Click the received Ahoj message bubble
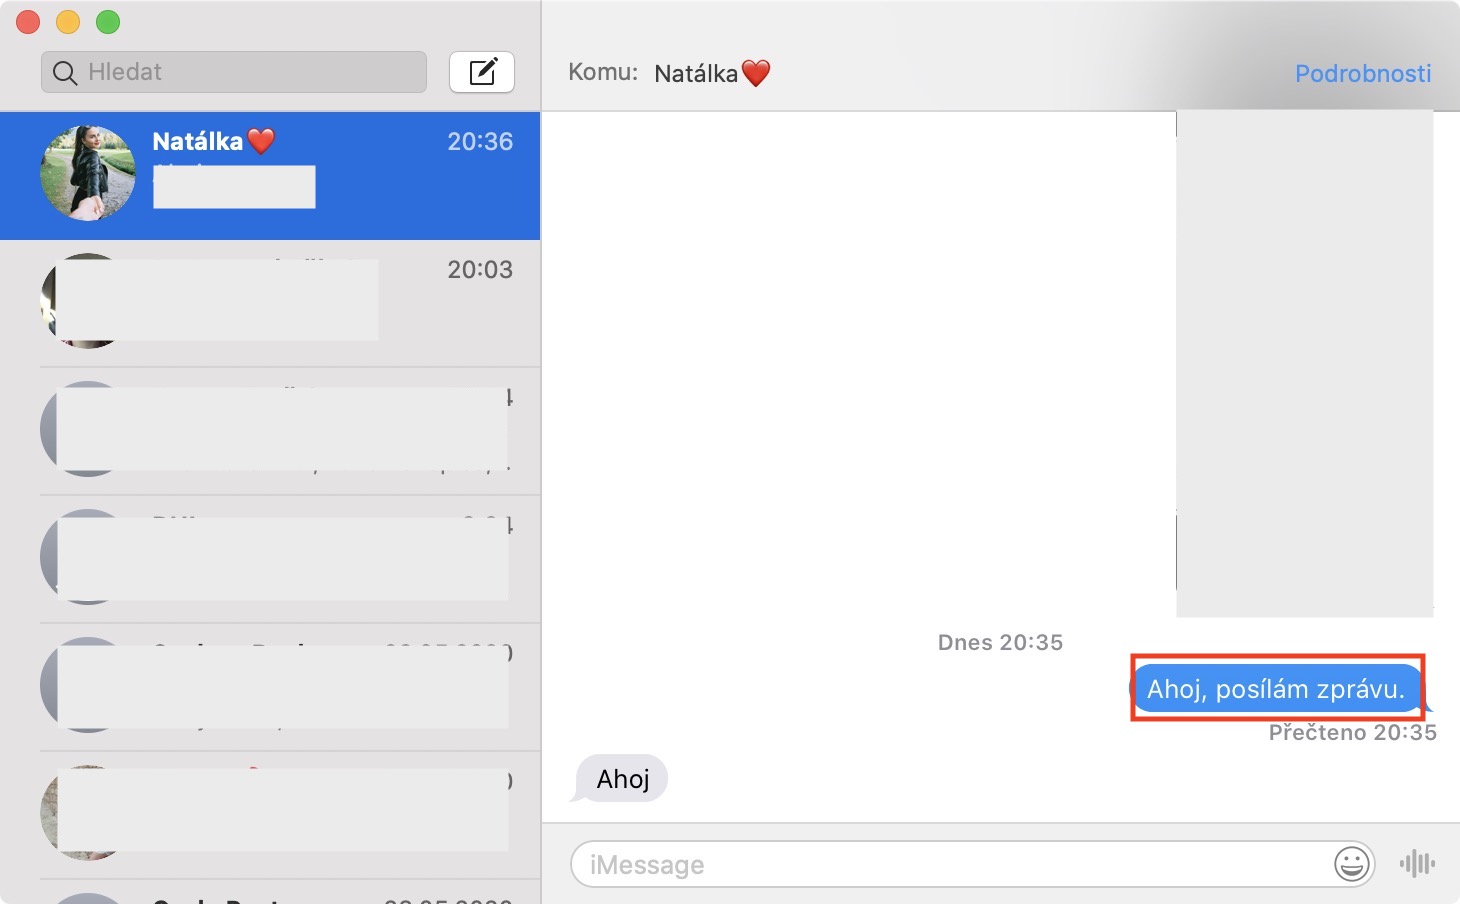Screen dimensions: 1460x904 pyautogui.click(x=620, y=778)
